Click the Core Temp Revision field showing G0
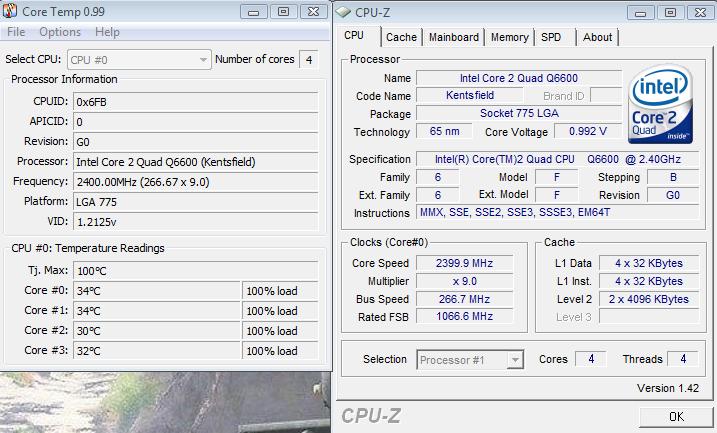 click(x=196, y=142)
